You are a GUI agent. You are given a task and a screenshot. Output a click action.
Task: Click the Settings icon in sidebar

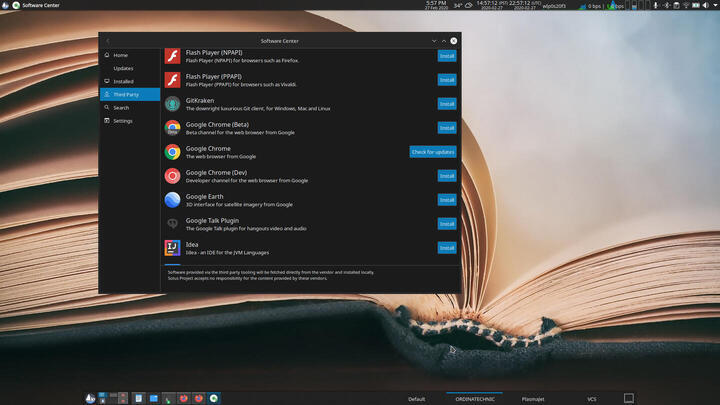[x=107, y=121]
